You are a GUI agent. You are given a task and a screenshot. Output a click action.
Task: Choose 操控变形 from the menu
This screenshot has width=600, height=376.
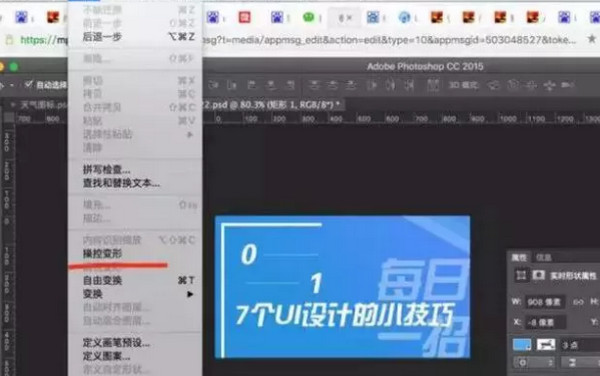[x=135, y=254]
